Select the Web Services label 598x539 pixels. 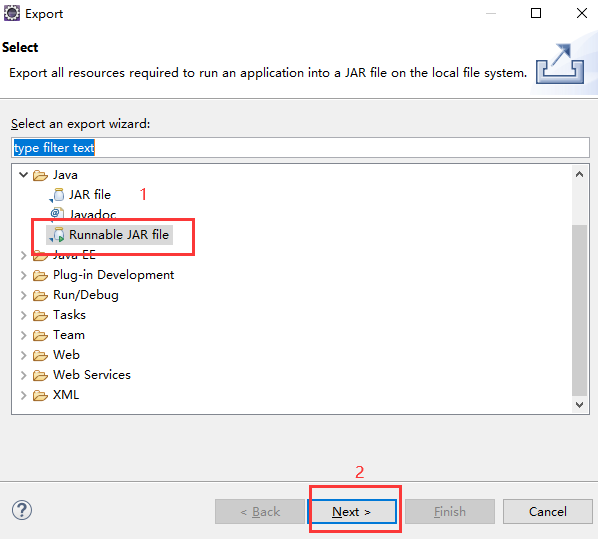[x=92, y=375]
